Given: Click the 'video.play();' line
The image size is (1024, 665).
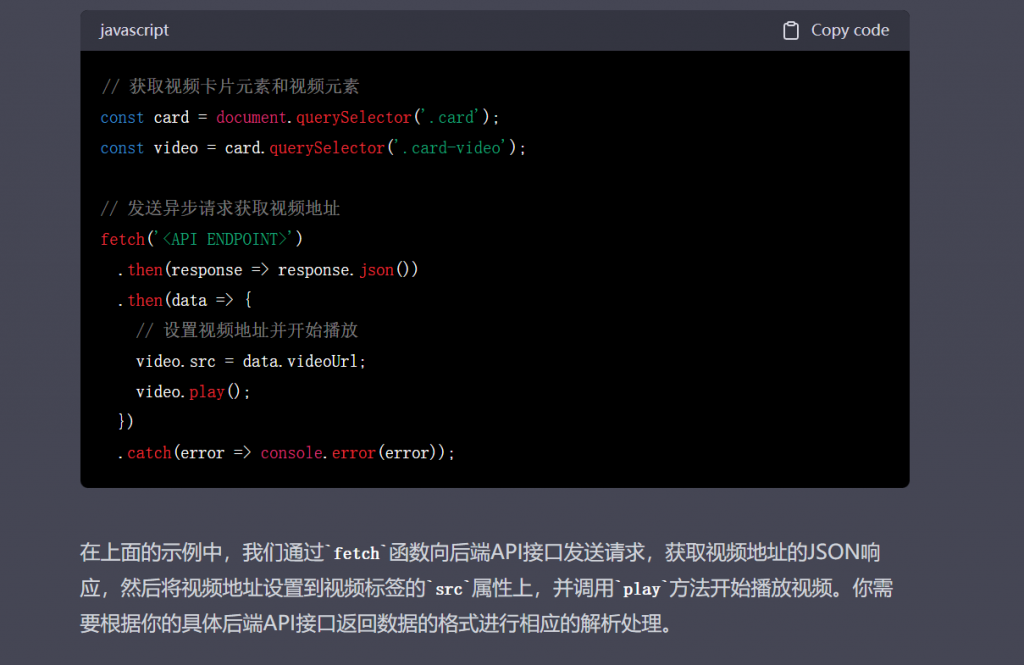Looking at the screenshot, I should pyautogui.click(x=193, y=392).
